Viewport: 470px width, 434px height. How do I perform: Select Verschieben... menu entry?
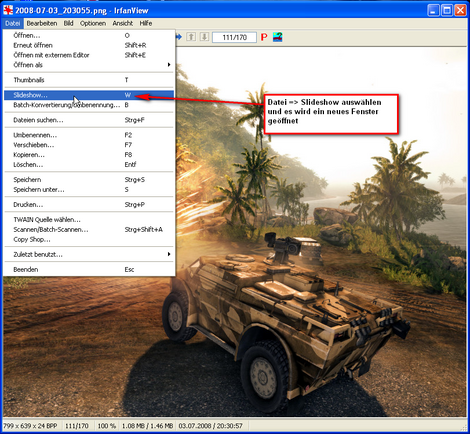(x=89, y=145)
